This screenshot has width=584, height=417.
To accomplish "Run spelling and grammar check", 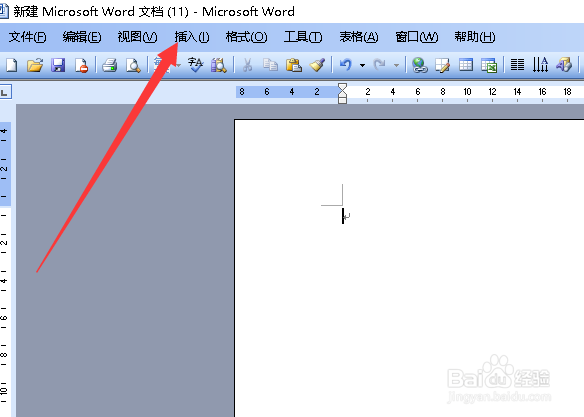I will click(x=195, y=65).
